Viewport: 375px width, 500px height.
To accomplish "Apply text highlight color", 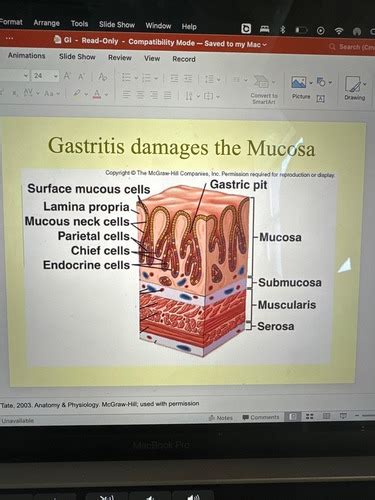I will pos(77,93).
